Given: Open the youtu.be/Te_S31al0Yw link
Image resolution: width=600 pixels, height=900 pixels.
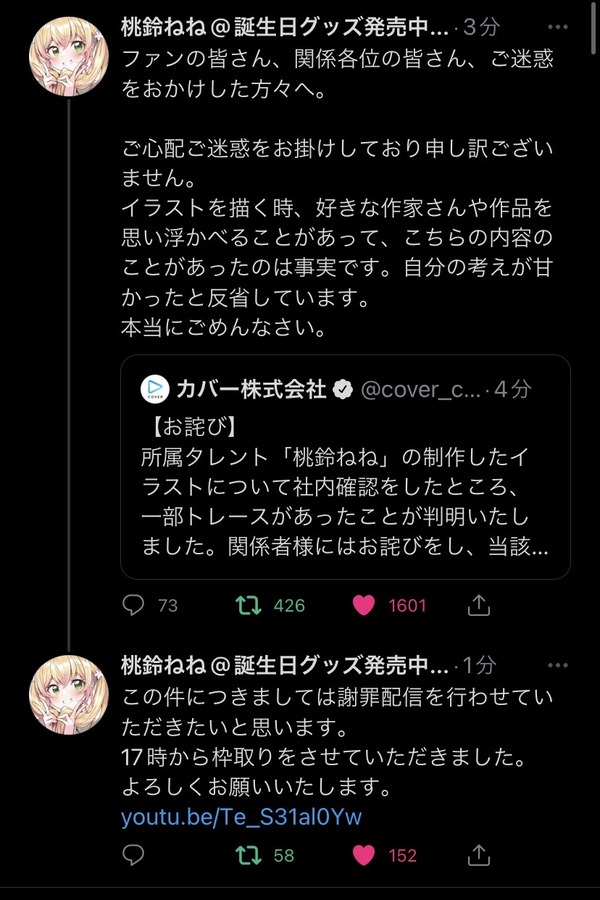Looking at the screenshot, I should pyautogui.click(x=241, y=817).
